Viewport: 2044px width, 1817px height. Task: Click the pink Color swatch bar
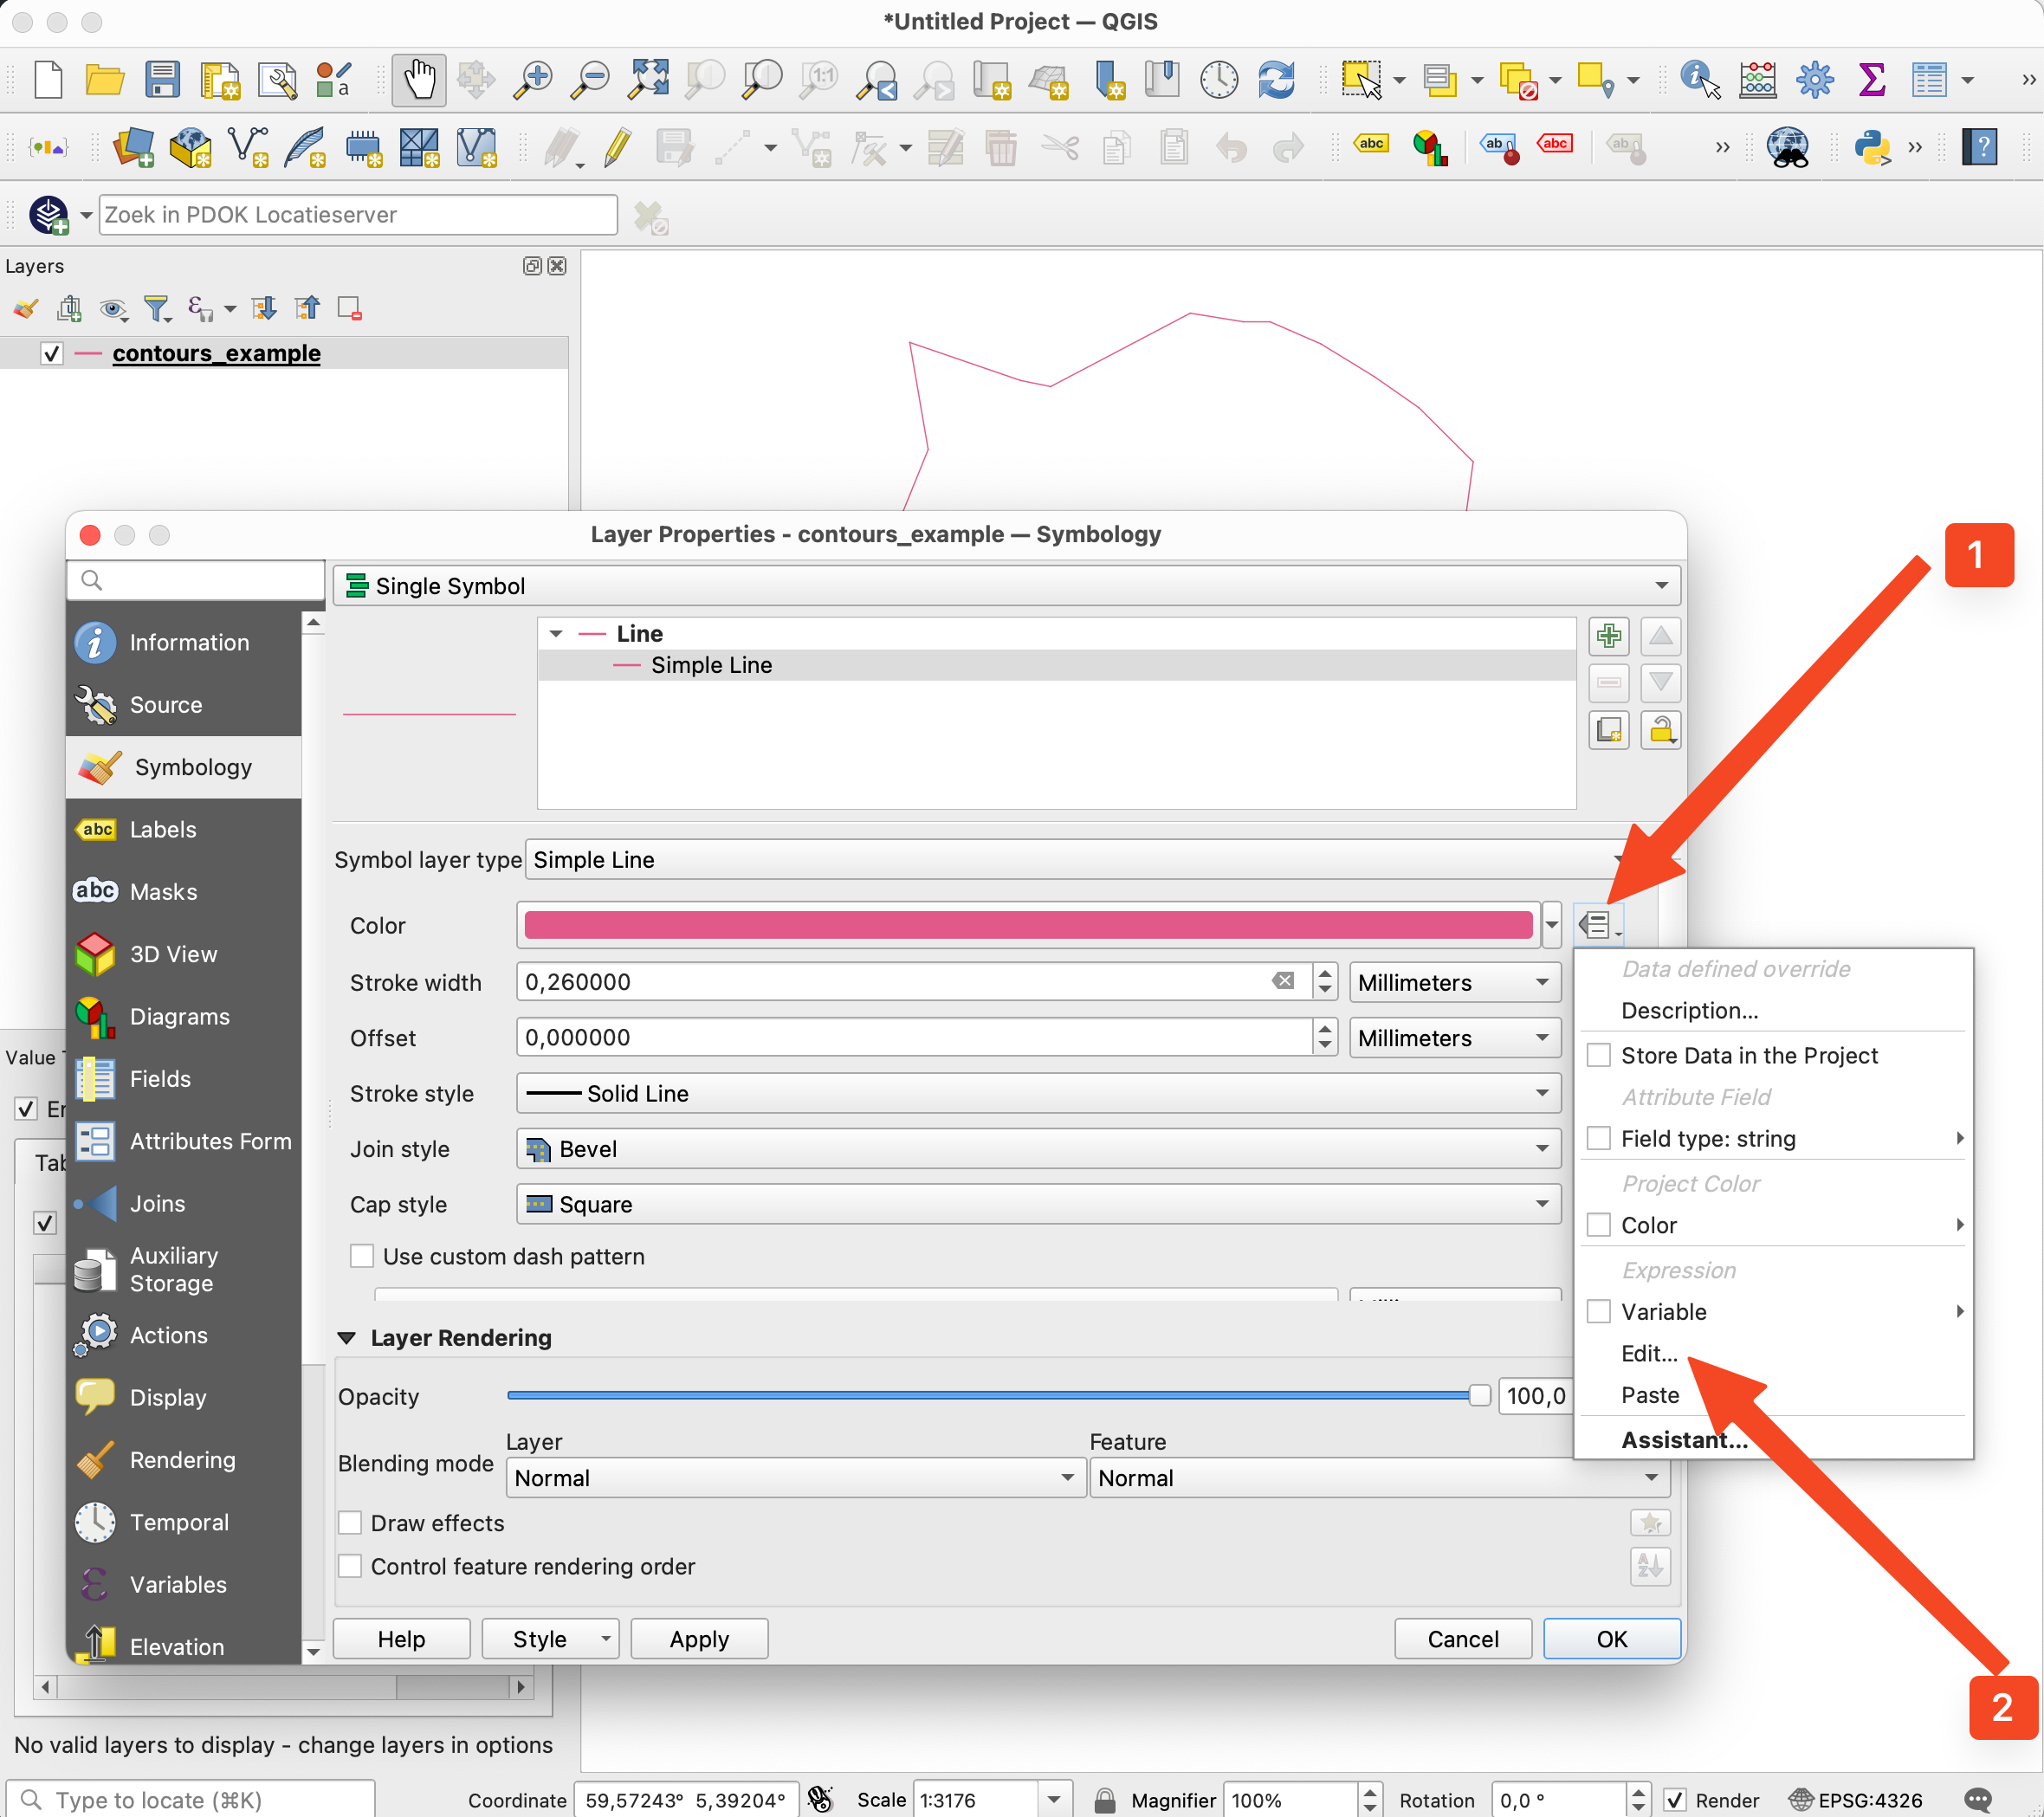point(1028,926)
